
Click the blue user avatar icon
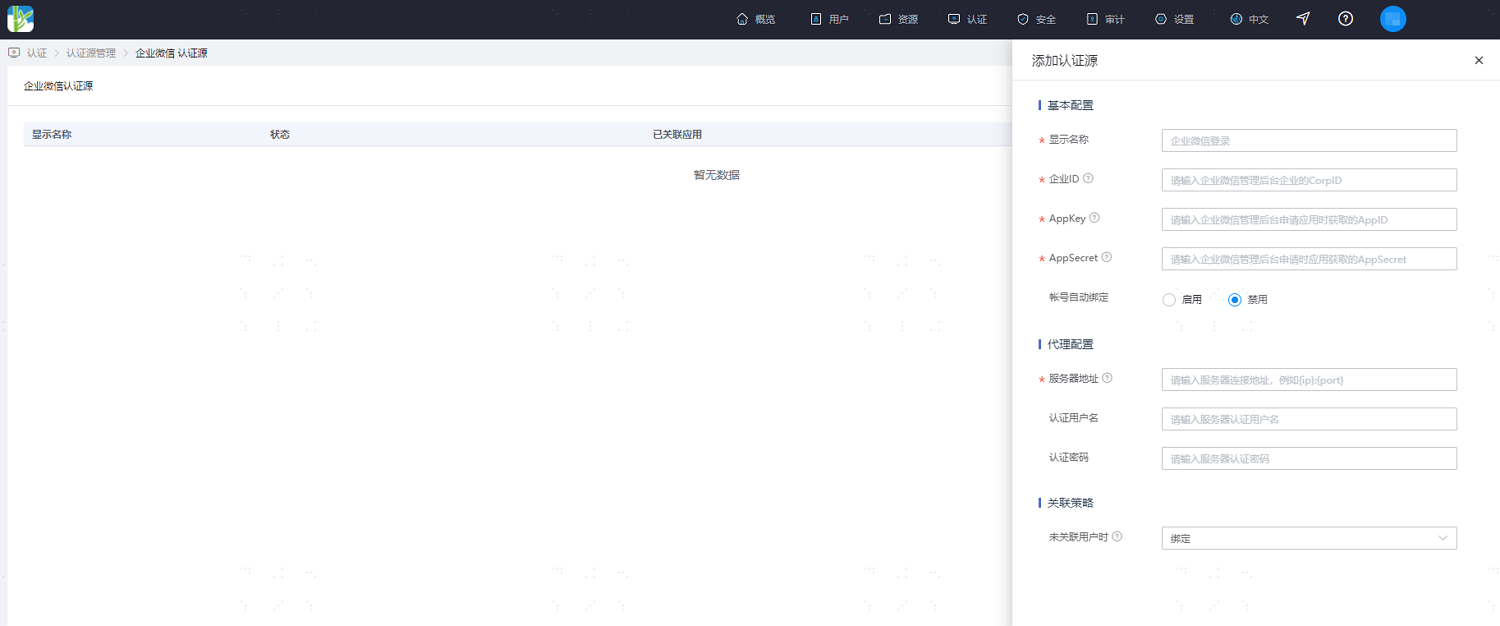point(1393,19)
